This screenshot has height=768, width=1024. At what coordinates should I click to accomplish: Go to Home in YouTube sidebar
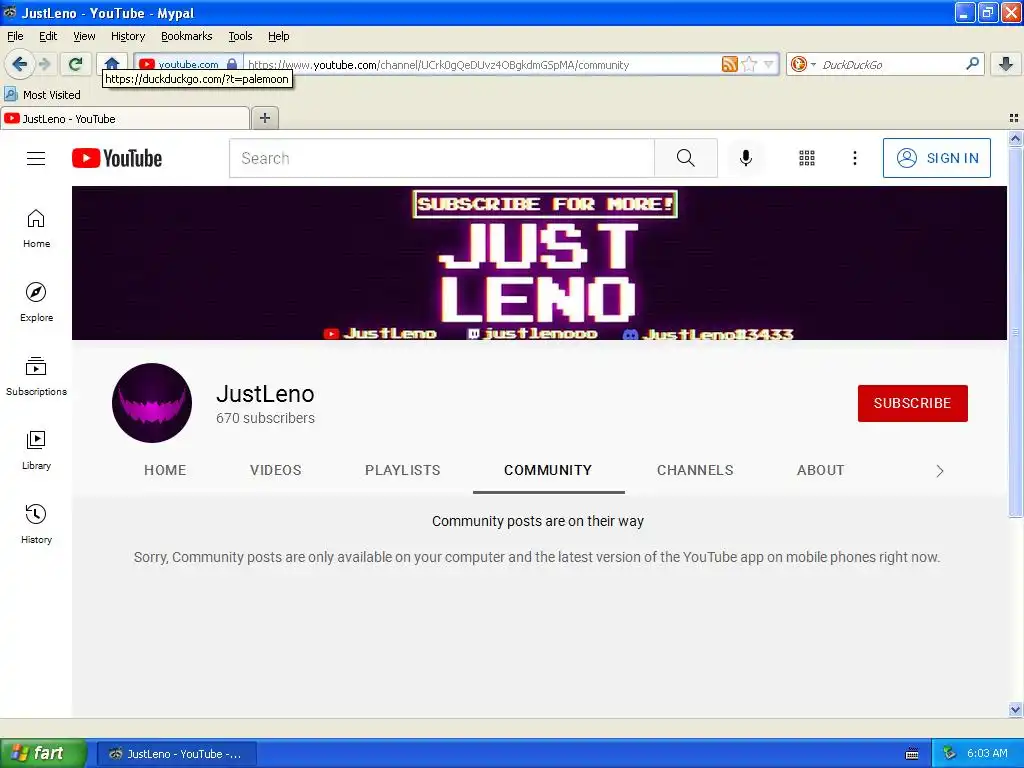pos(36,229)
